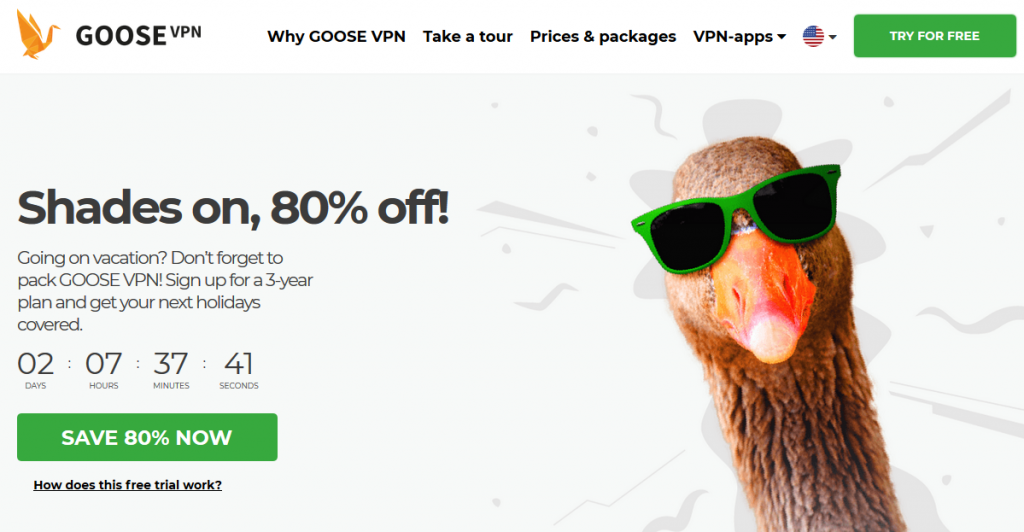The height and width of the screenshot is (532, 1024).
Task: Click the SAVE 80% NOW button
Action: 147,437
